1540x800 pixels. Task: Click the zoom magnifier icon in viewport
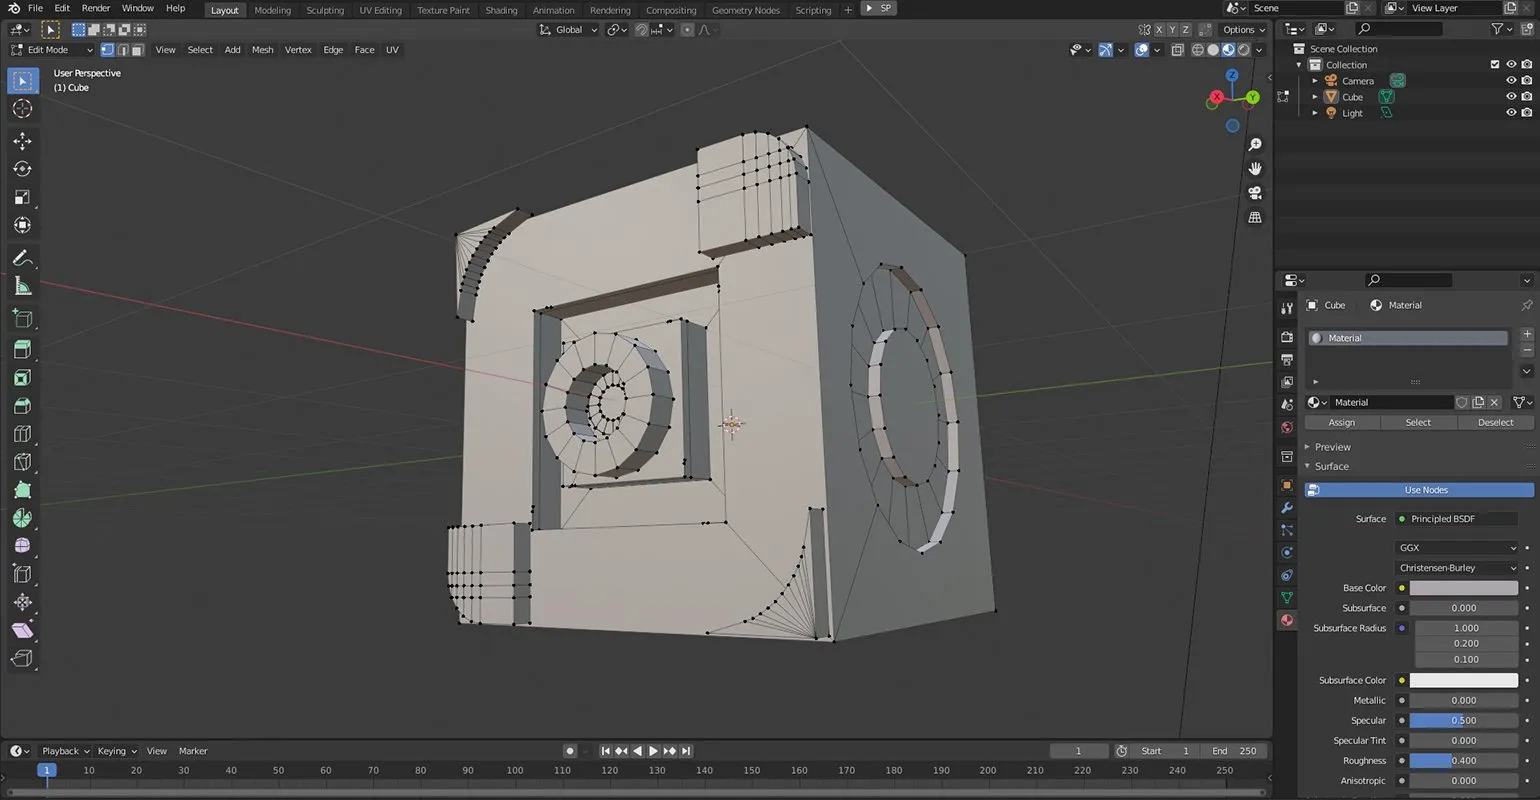[1255, 145]
